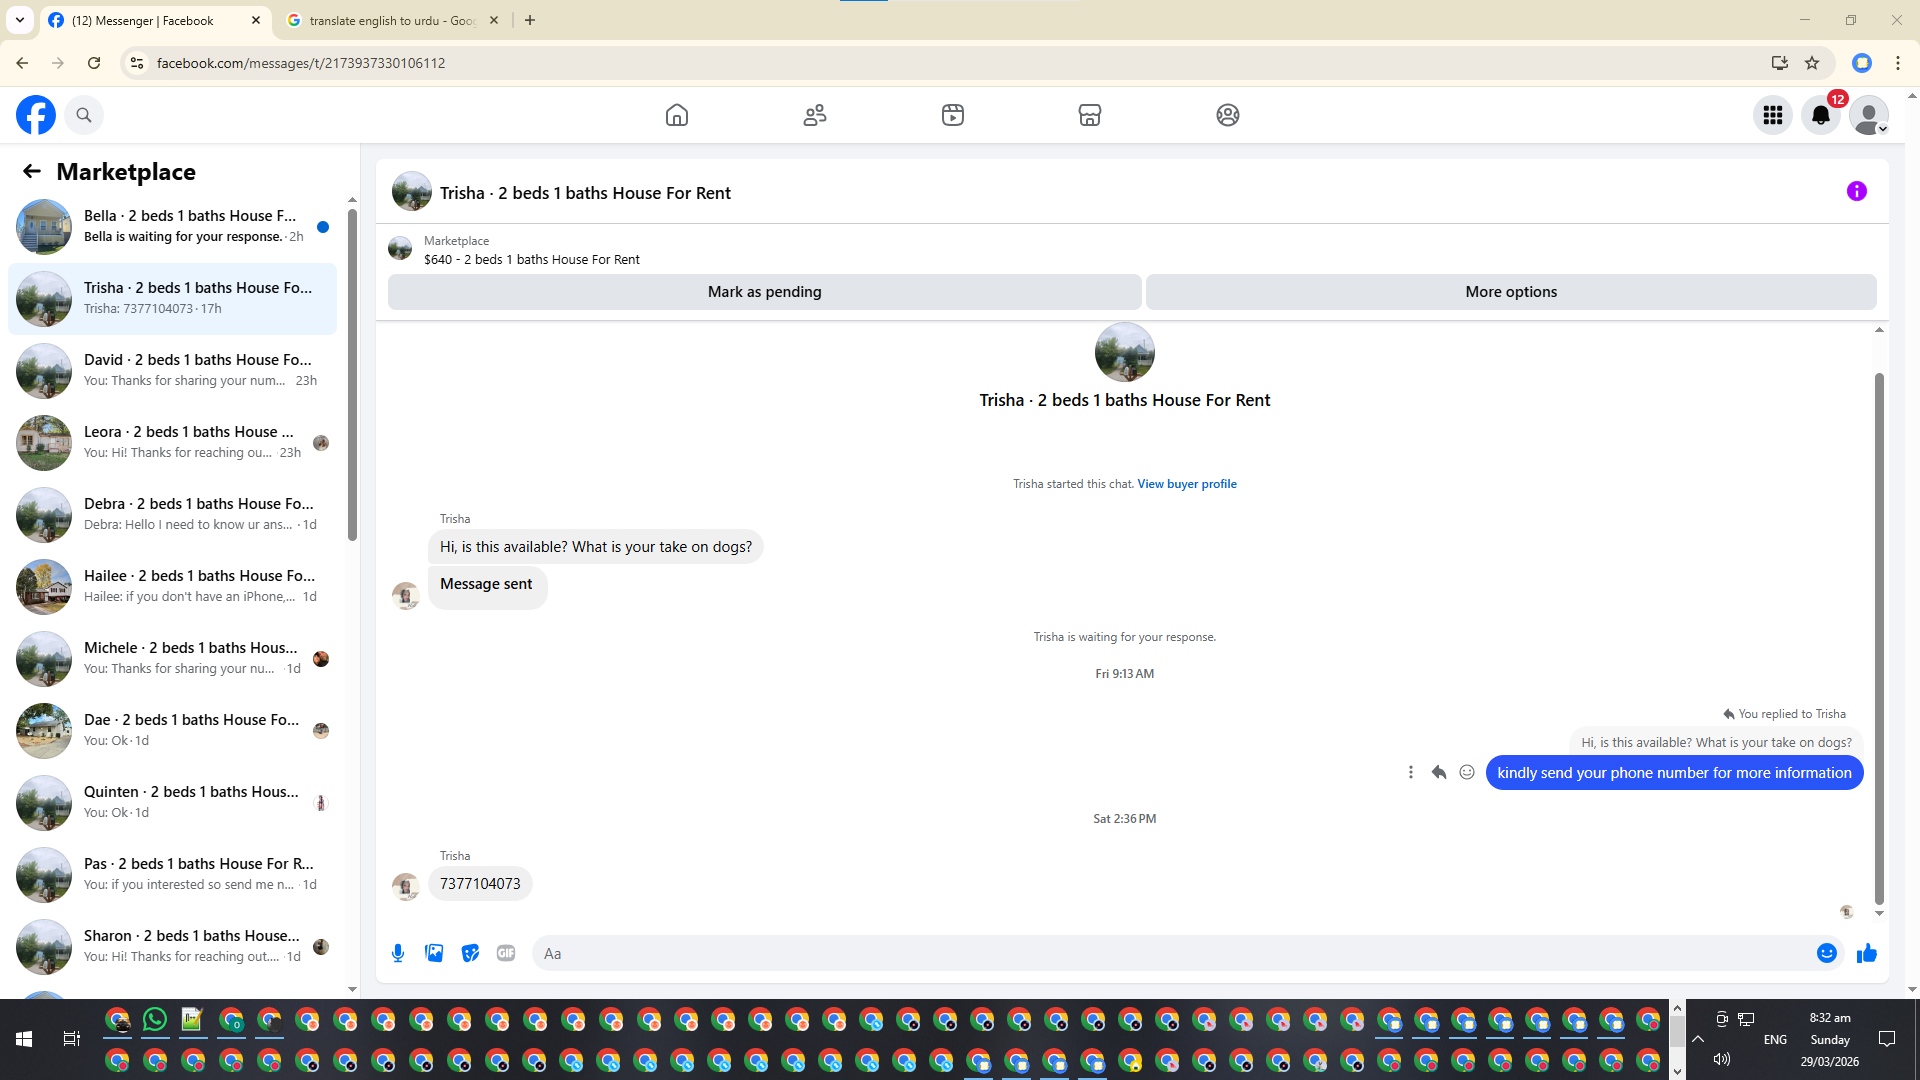Screen dimensions: 1920x1080
Task: Switch to the translate english to urdu tab
Action: 392,20
